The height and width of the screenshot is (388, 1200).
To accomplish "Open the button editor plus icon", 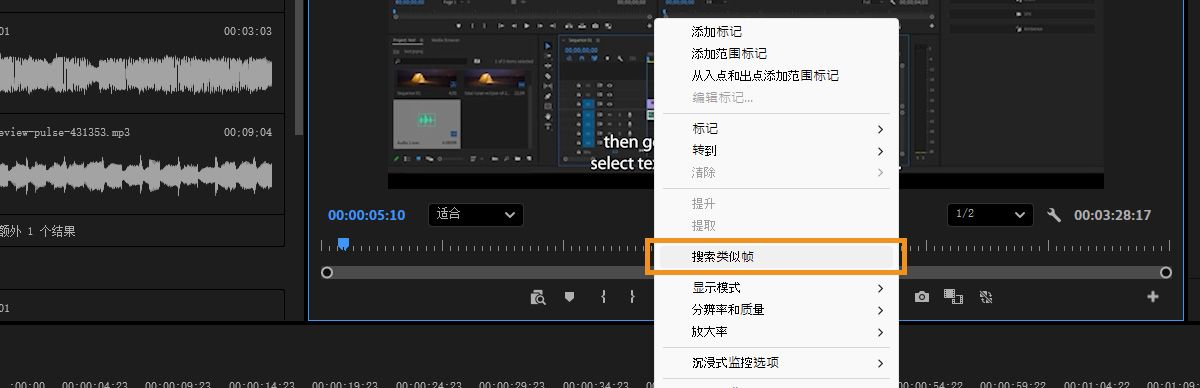I will 1153,297.
